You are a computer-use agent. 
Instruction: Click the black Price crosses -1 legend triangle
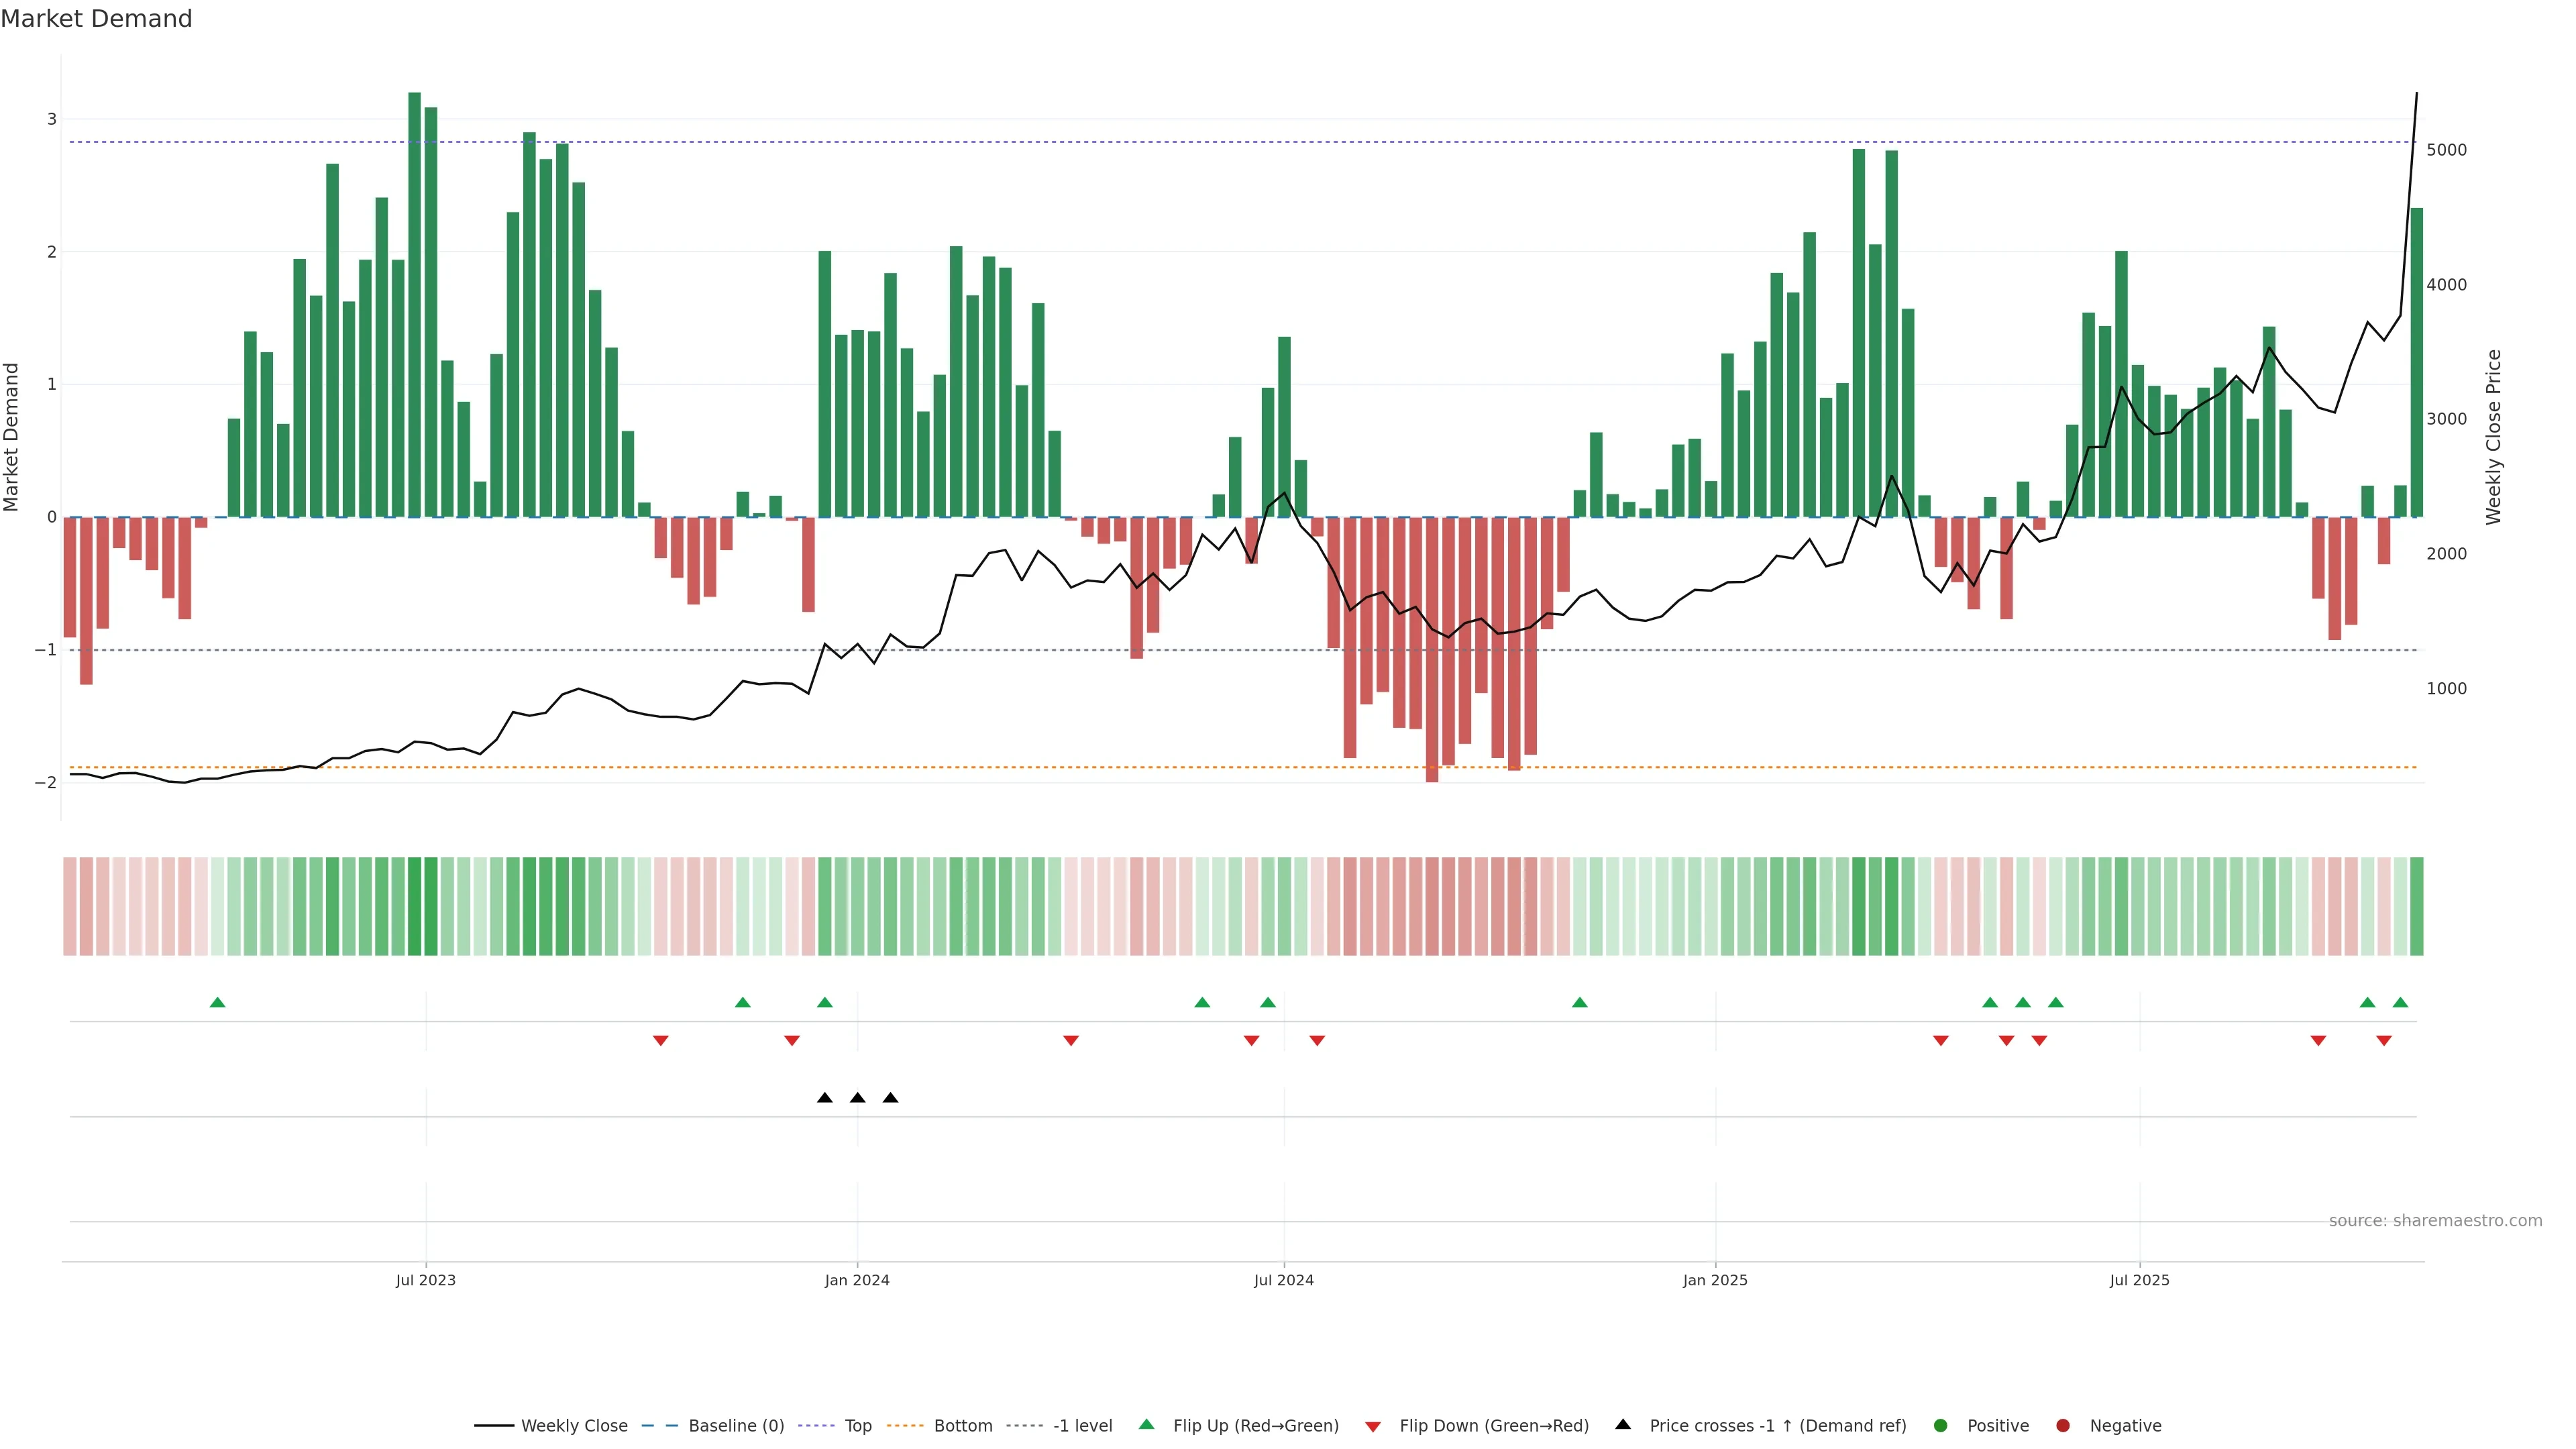[x=1623, y=1425]
